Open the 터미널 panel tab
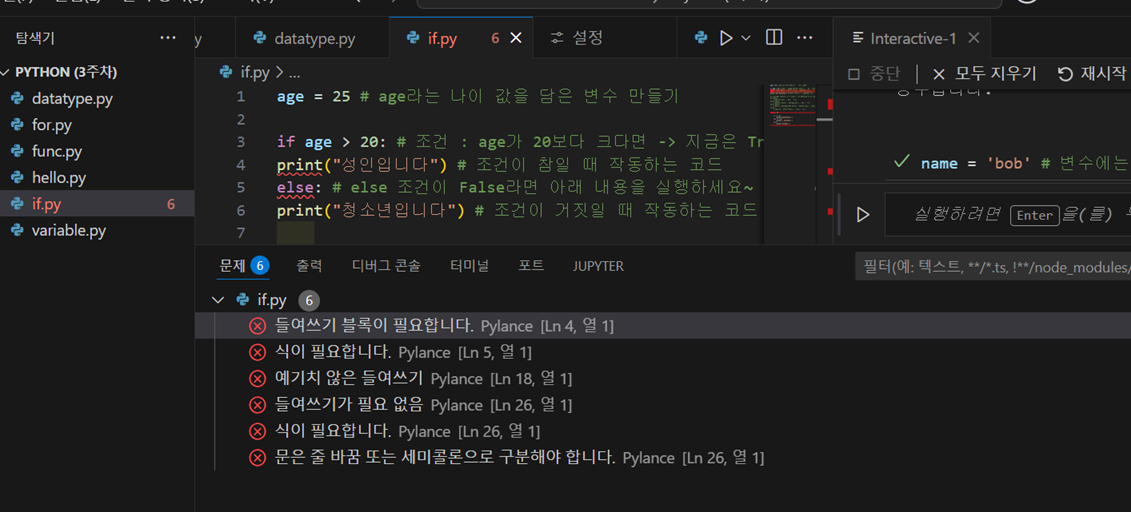This screenshot has height=512, width=1131. coord(469,266)
